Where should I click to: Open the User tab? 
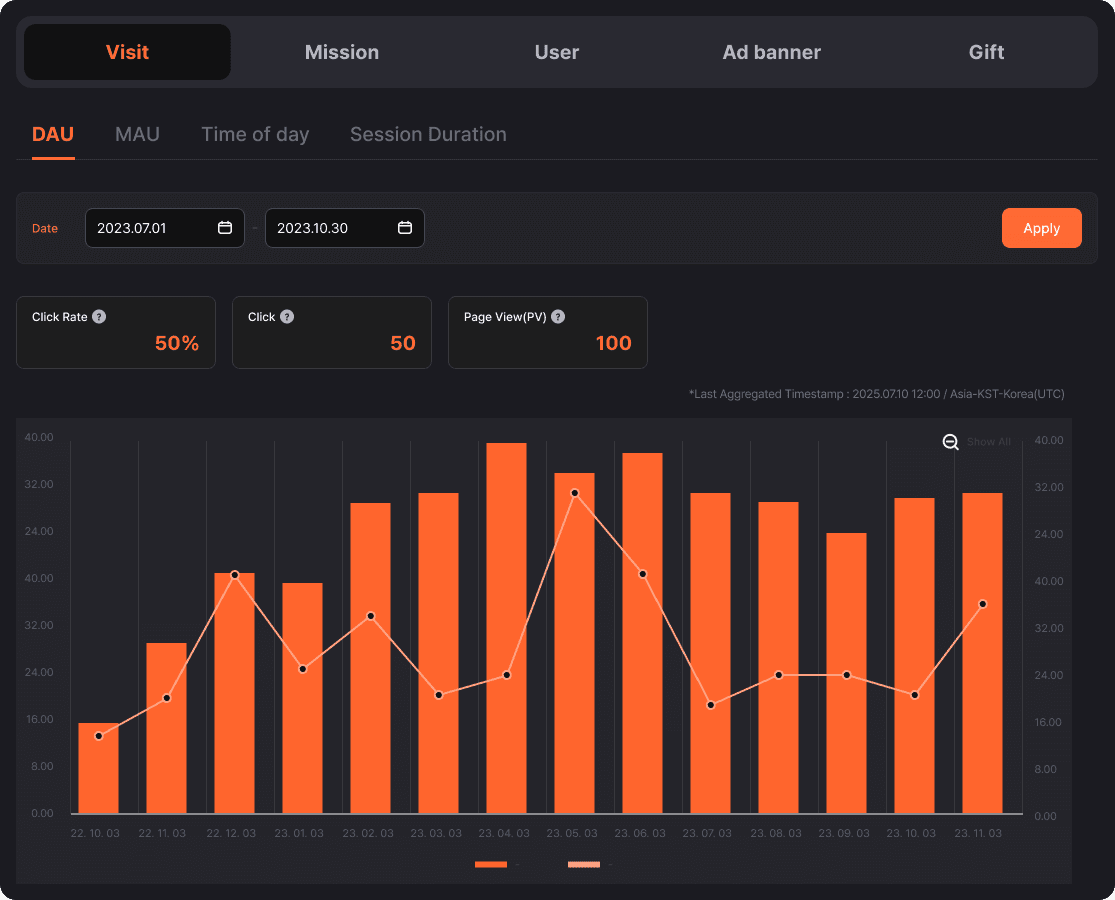click(x=557, y=52)
